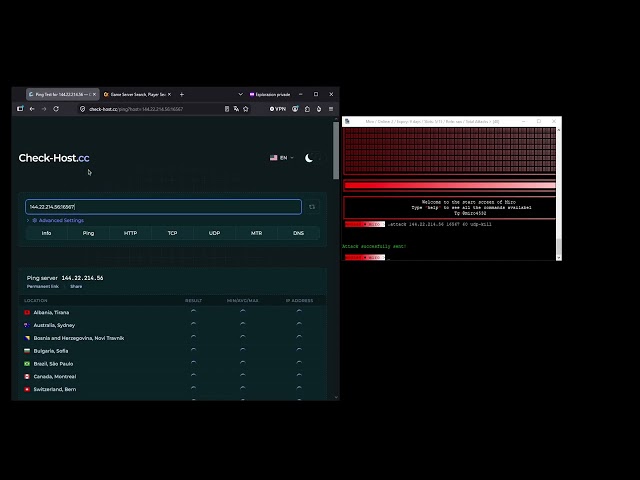The image size is (640, 480).
Task: Select the MTR check tab
Action: 257,233
